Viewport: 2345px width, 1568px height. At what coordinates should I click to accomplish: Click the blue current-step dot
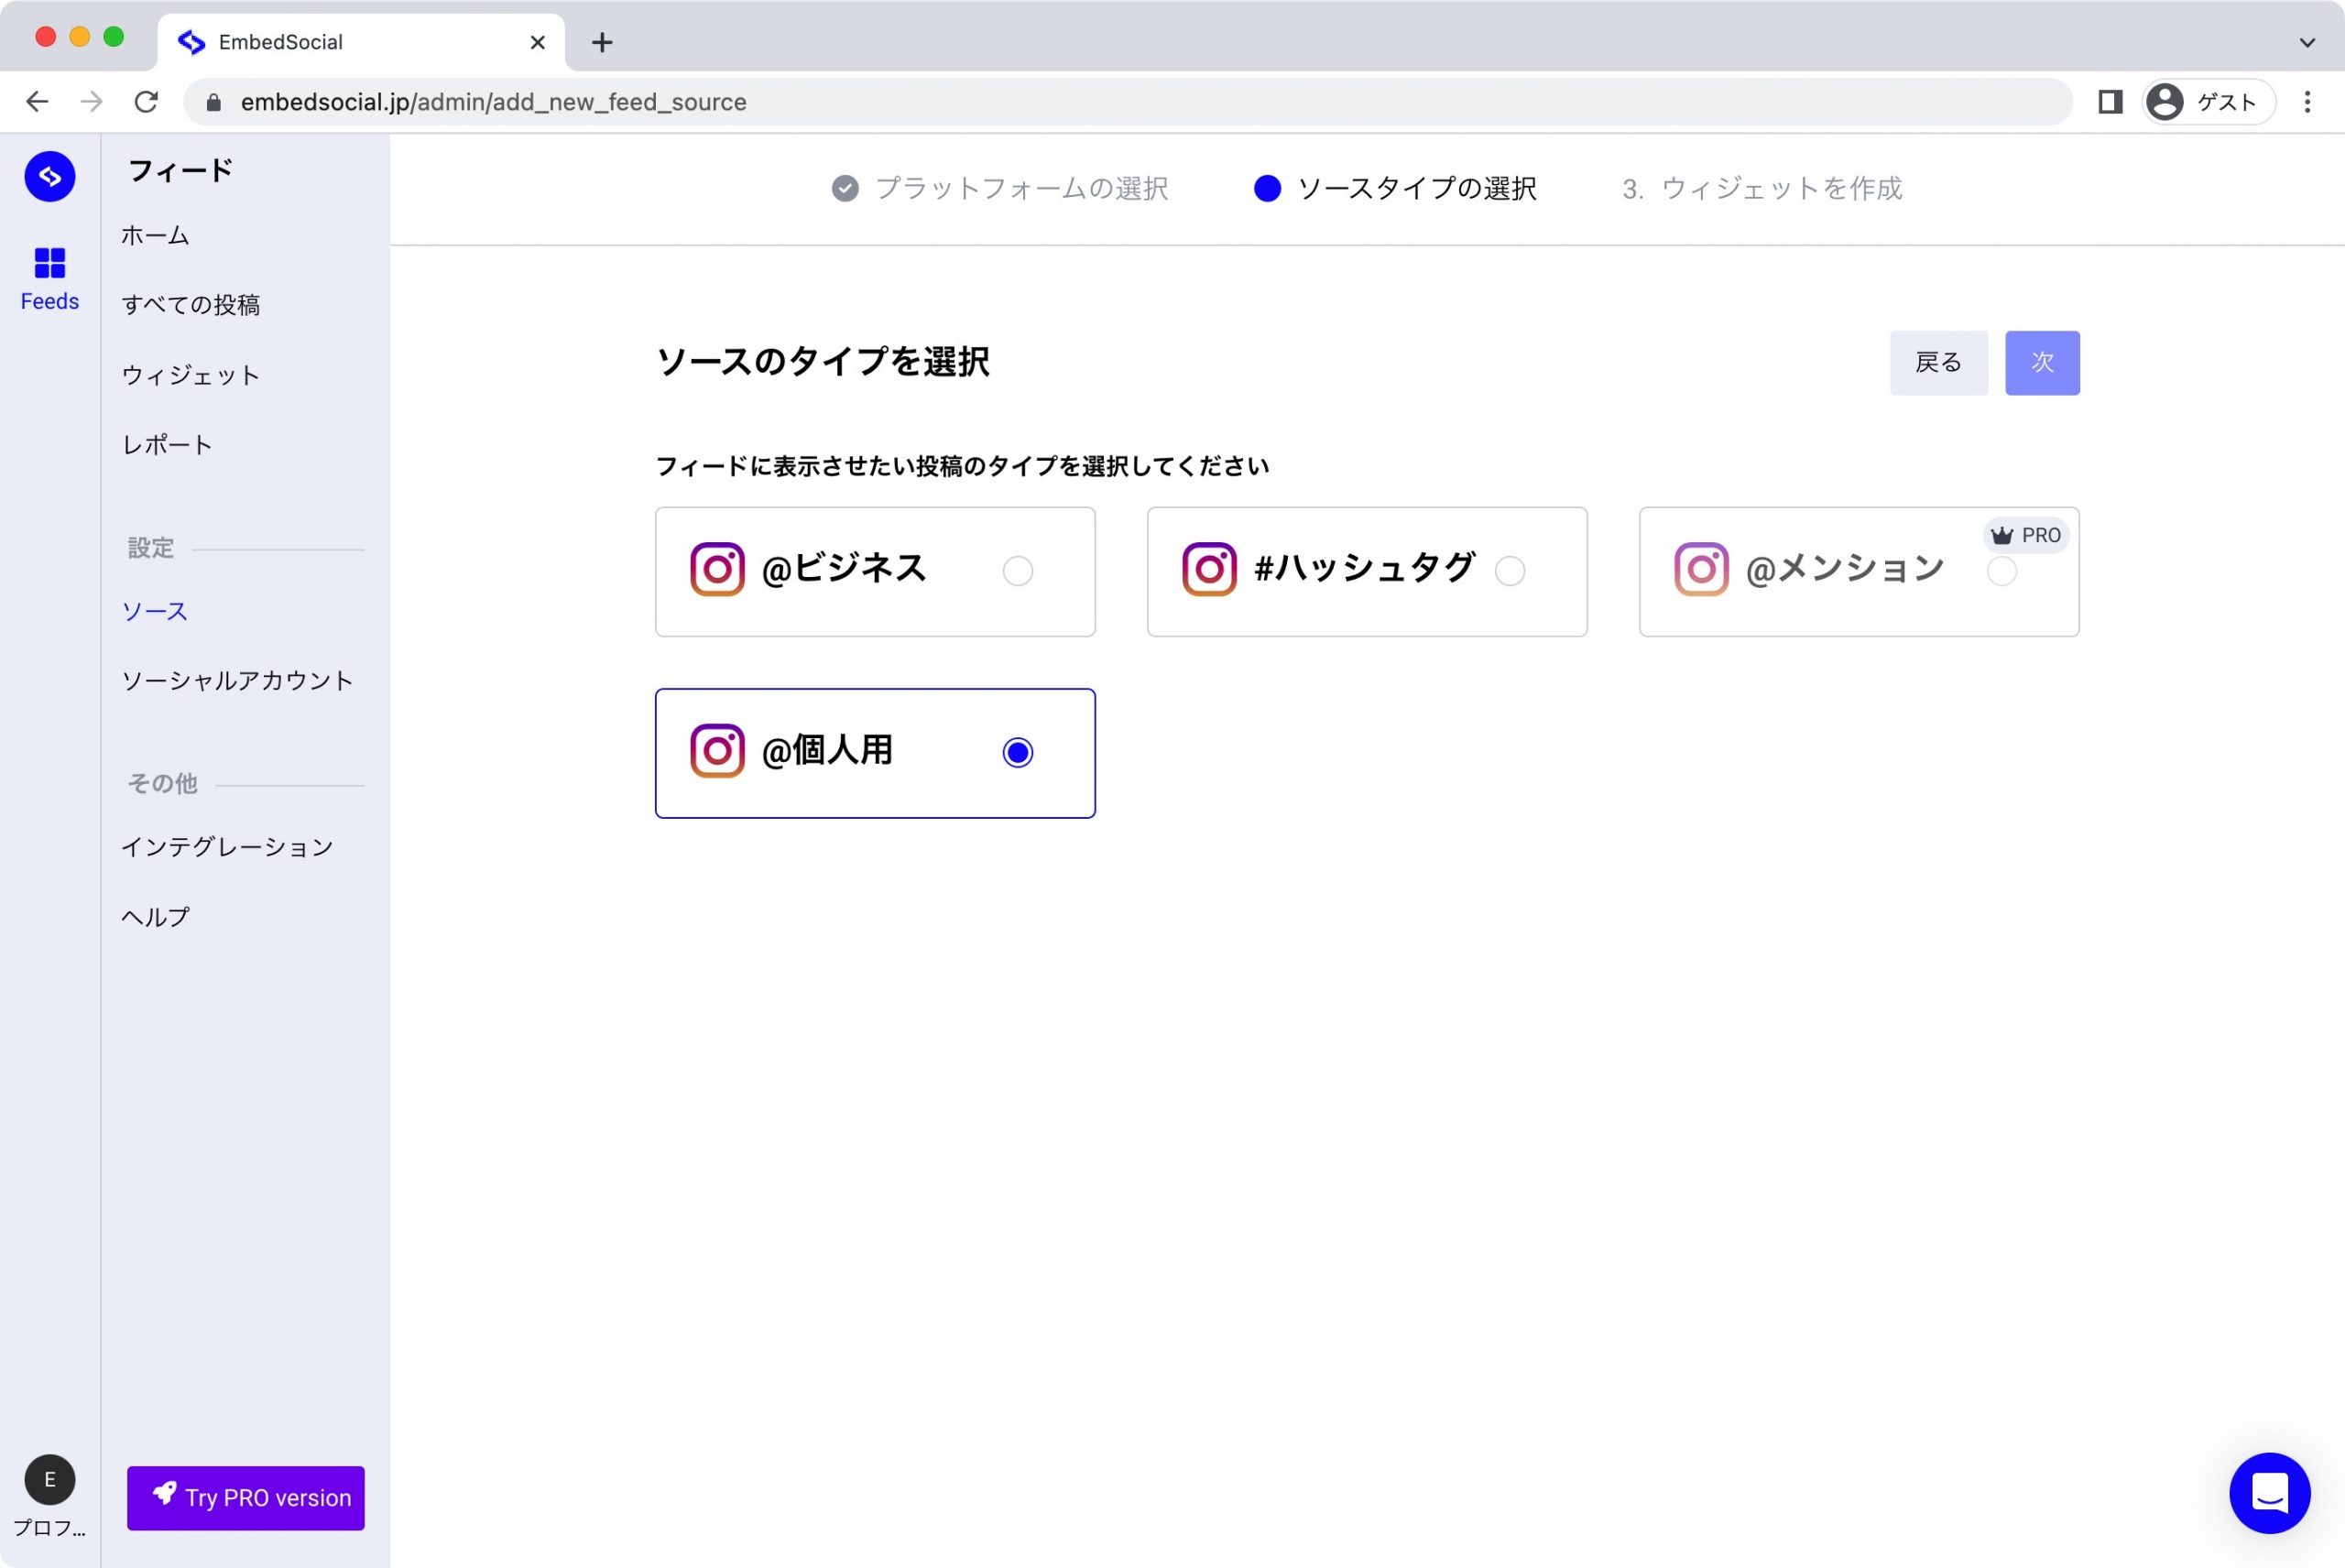[x=1267, y=188]
